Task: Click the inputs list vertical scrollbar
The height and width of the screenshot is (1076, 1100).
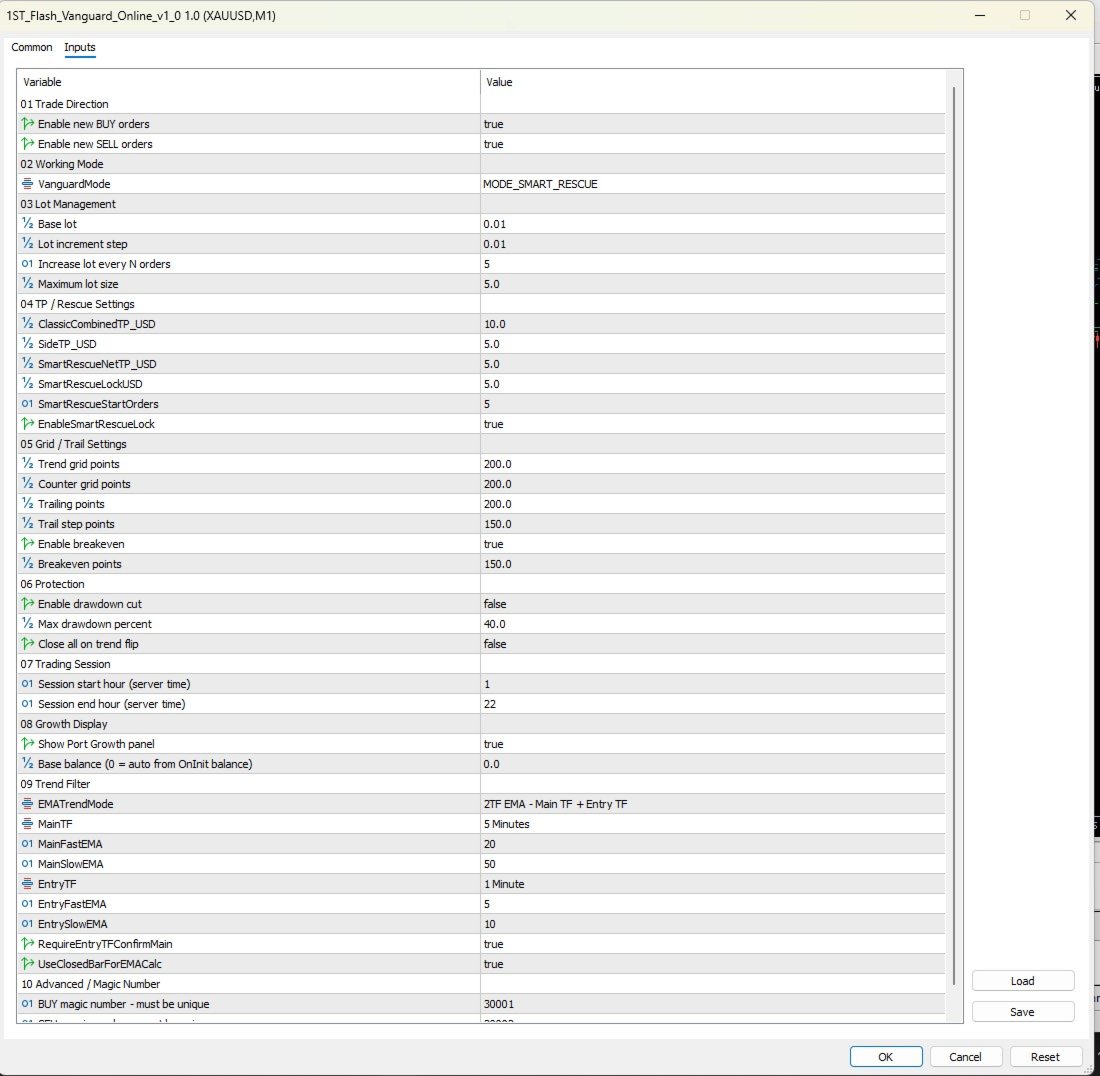Action: 954,535
